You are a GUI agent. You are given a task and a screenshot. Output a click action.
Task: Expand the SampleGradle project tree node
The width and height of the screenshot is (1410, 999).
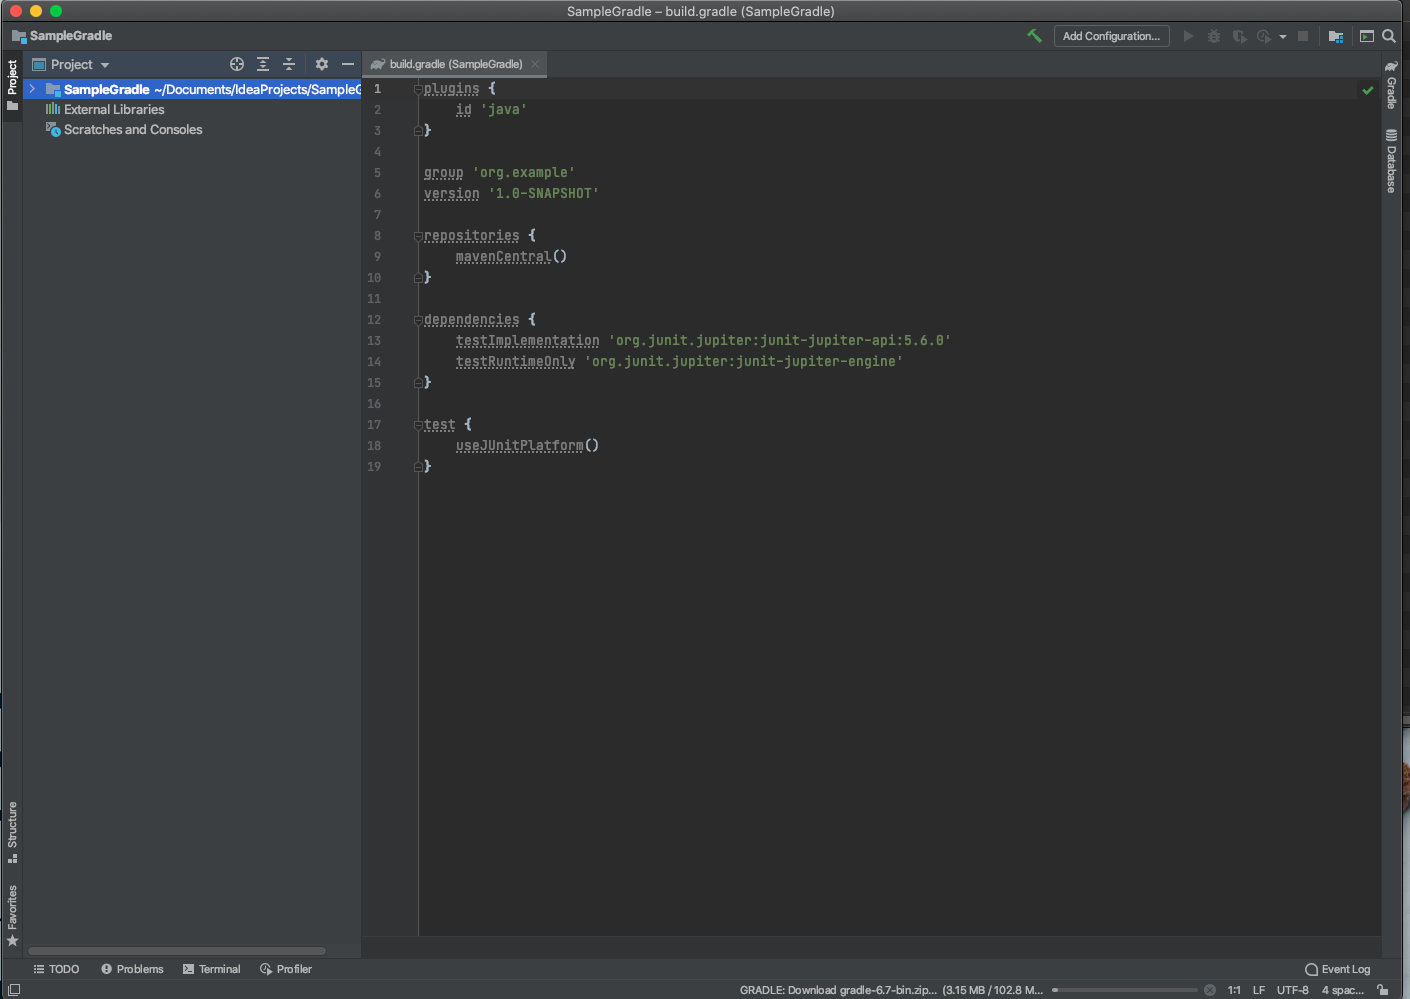click(32, 89)
